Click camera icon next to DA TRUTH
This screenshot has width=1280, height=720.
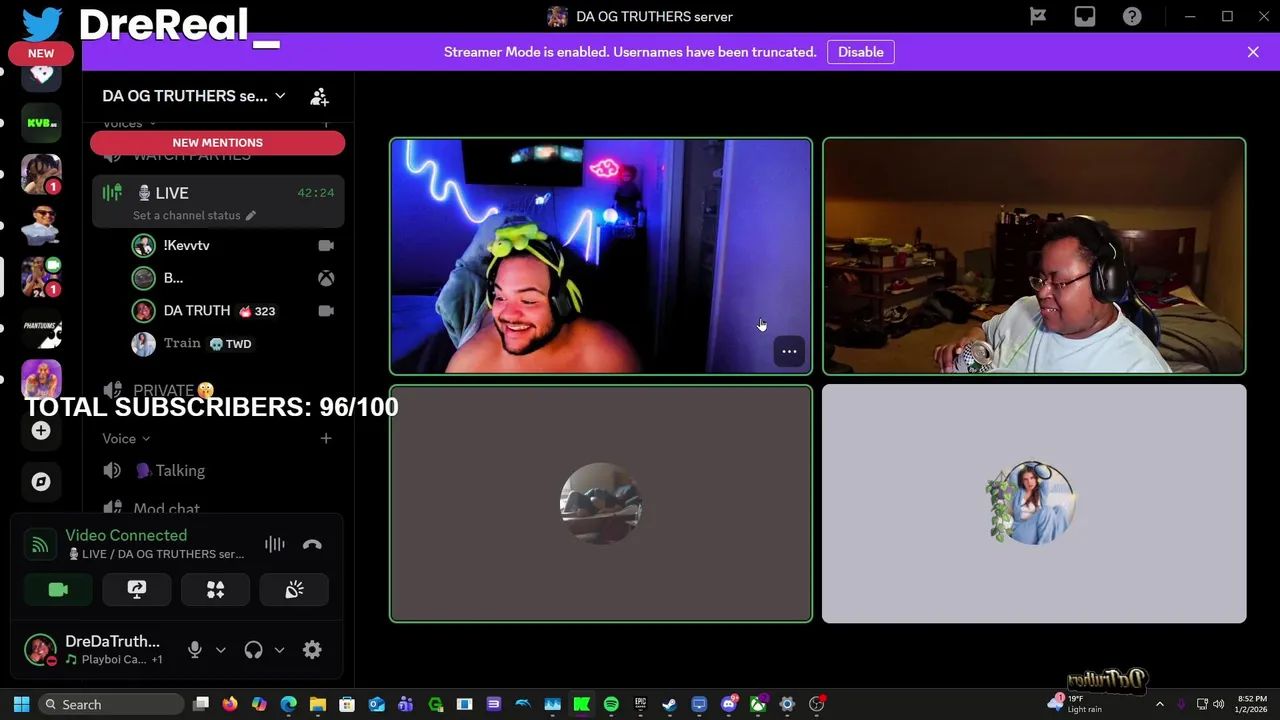pyautogui.click(x=326, y=311)
